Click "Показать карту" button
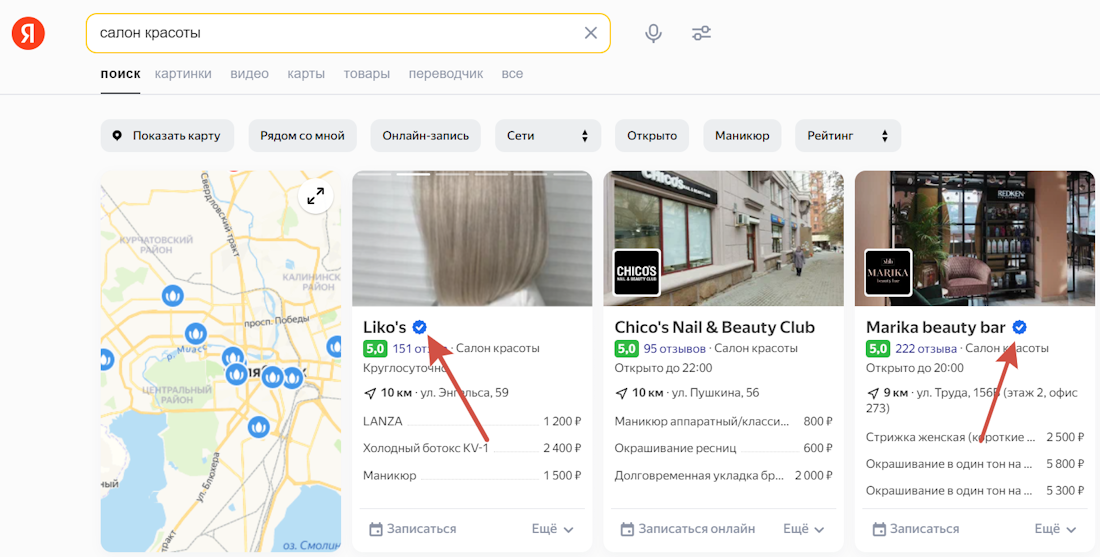 tap(167, 136)
